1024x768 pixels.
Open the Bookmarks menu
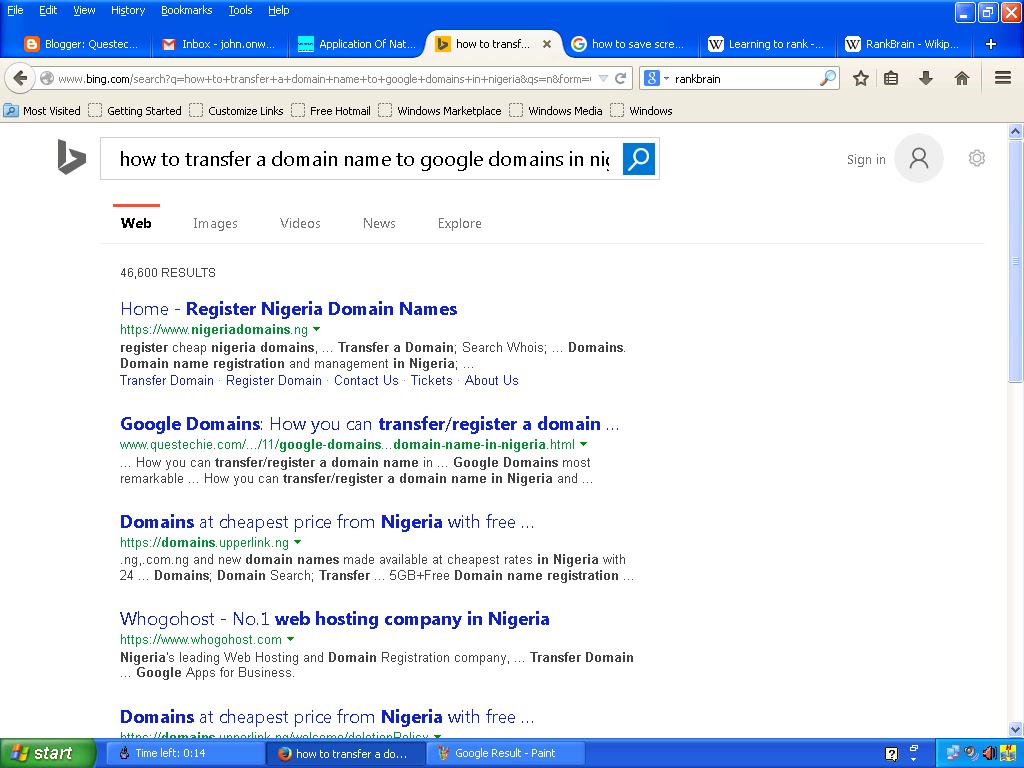click(187, 10)
